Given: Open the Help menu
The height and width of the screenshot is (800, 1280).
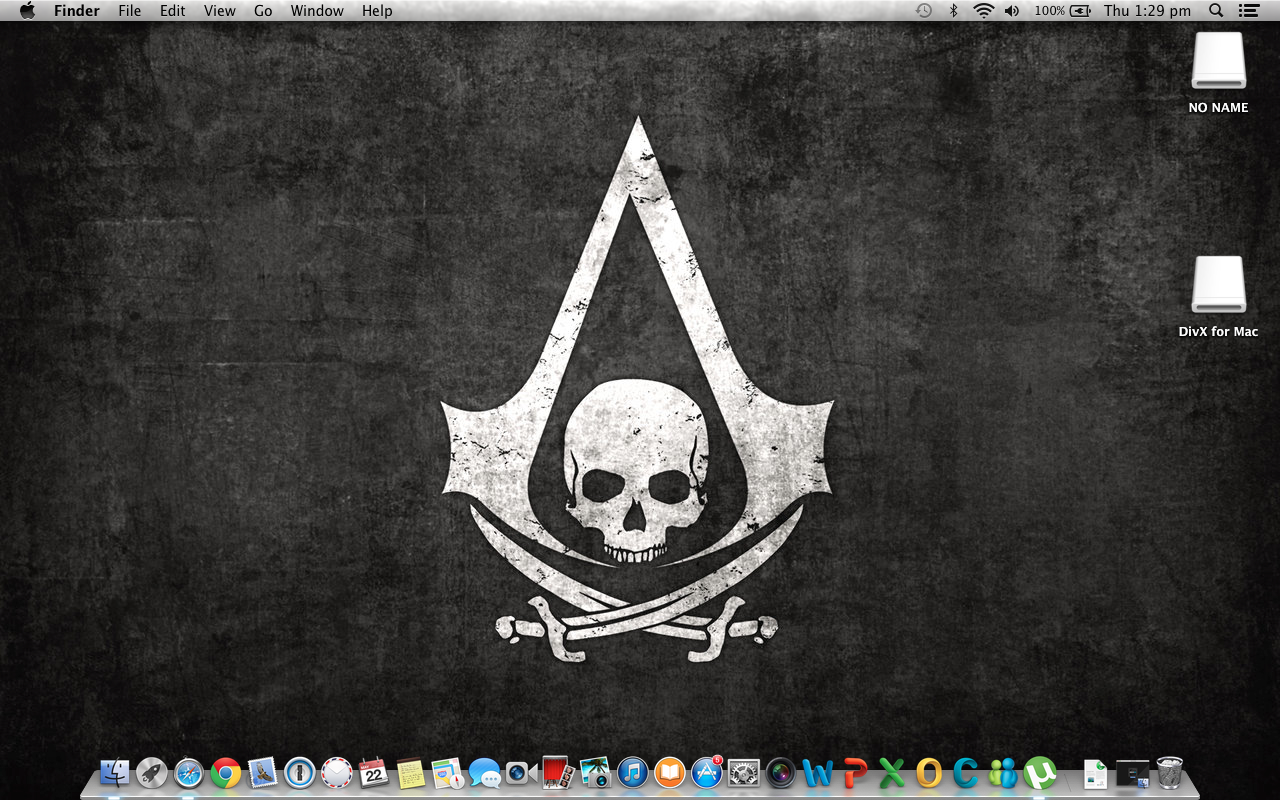Looking at the screenshot, I should 377,11.
